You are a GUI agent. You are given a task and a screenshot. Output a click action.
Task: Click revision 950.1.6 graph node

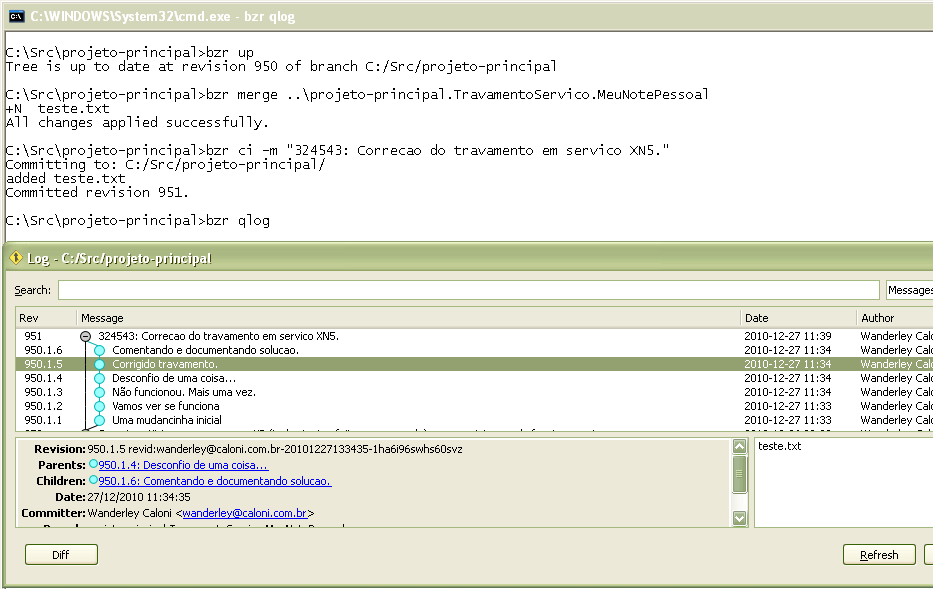100,351
